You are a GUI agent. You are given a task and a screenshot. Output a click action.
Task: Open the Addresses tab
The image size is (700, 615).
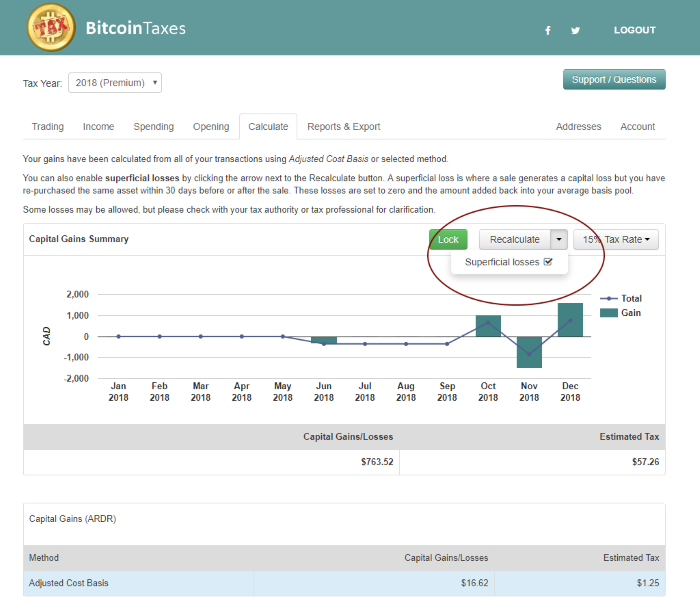pos(578,127)
